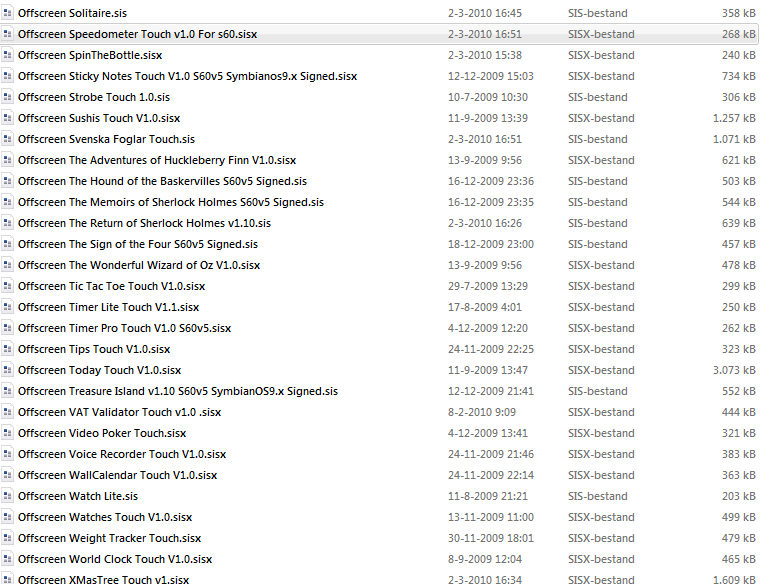The height and width of the screenshot is (584, 770).
Task: Select the name Offscreen Sushis Touch V1.0.sisx
Action: (99, 118)
